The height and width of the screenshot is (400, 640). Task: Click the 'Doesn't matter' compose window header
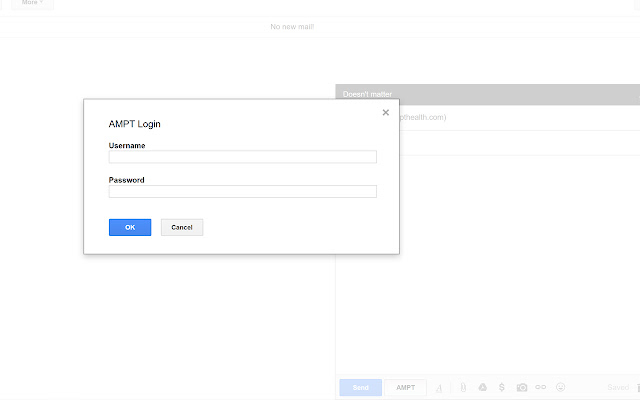click(487, 94)
